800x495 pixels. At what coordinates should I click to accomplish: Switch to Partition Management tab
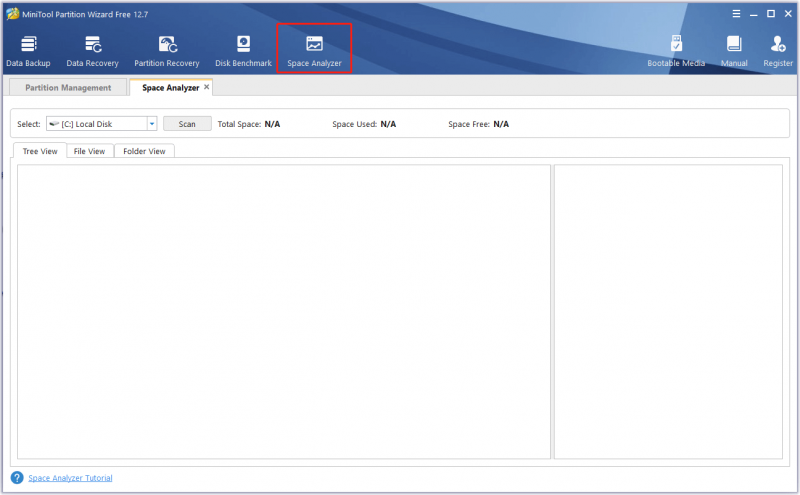pyautogui.click(x=68, y=87)
